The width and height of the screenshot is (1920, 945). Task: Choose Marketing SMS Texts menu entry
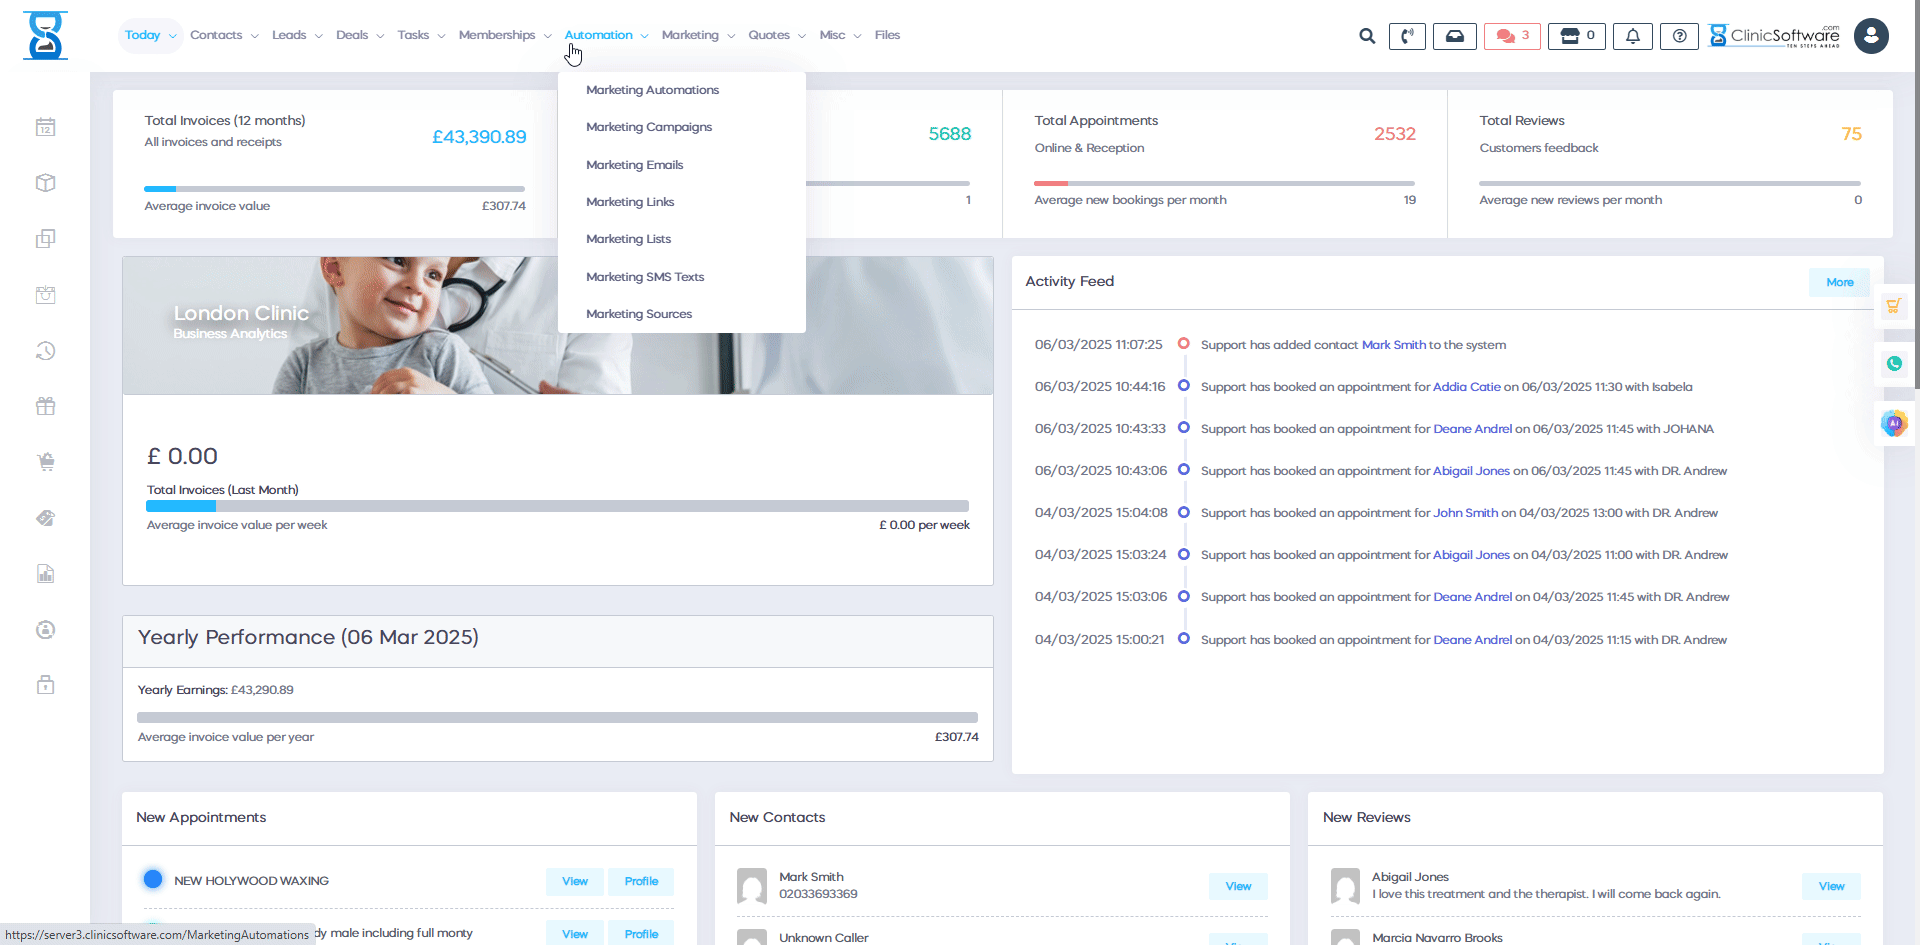[x=645, y=277]
